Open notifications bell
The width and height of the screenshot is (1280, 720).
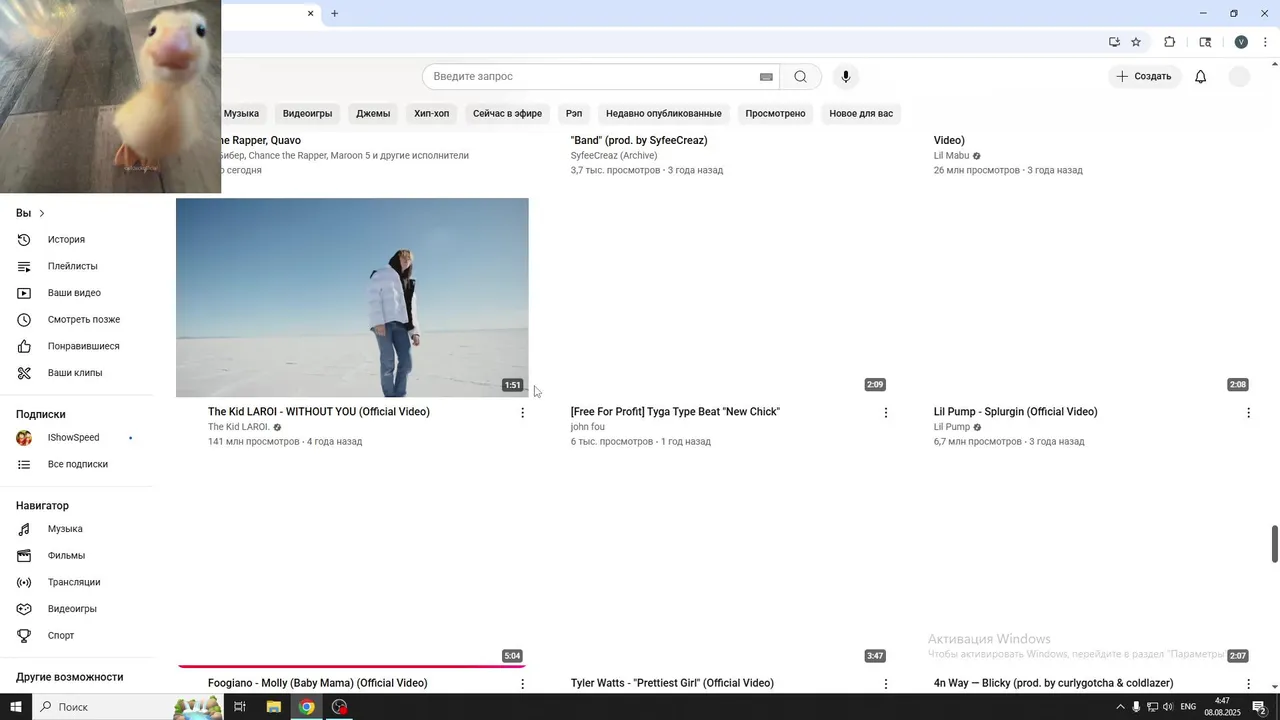click(1201, 77)
